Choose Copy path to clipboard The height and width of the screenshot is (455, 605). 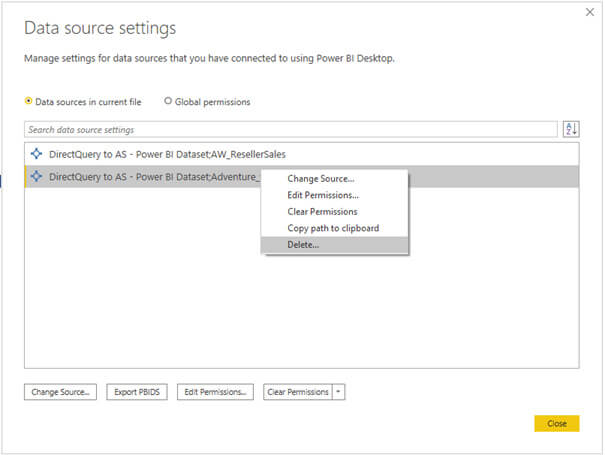click(334, 228)
